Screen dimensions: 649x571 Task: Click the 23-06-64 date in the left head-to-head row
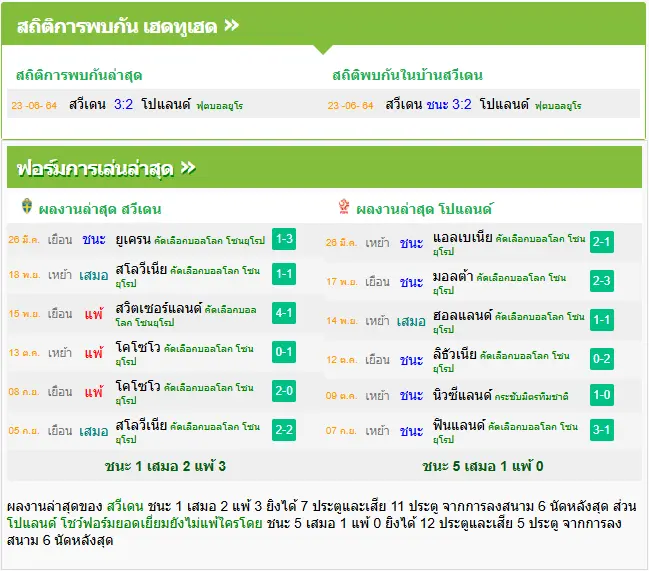coord(34,105)
